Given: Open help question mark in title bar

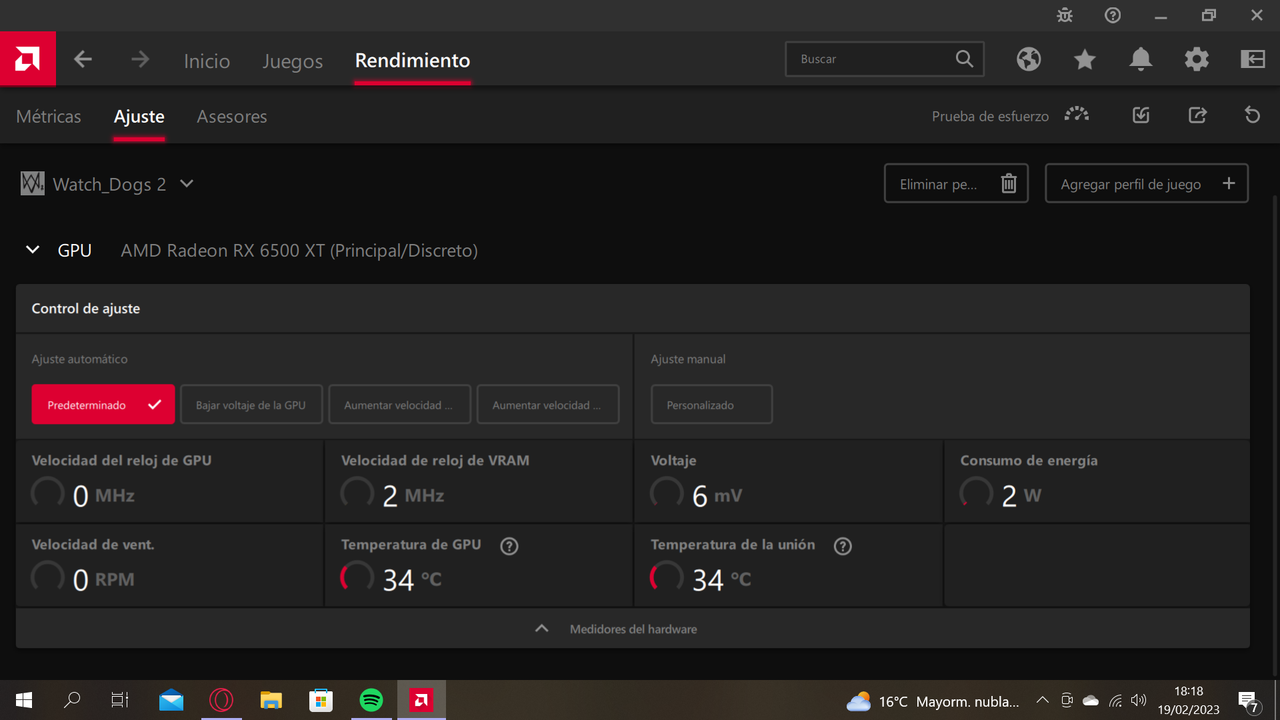Looking at the screenshot, I should pyautogui.click(x=1113, y=15).
